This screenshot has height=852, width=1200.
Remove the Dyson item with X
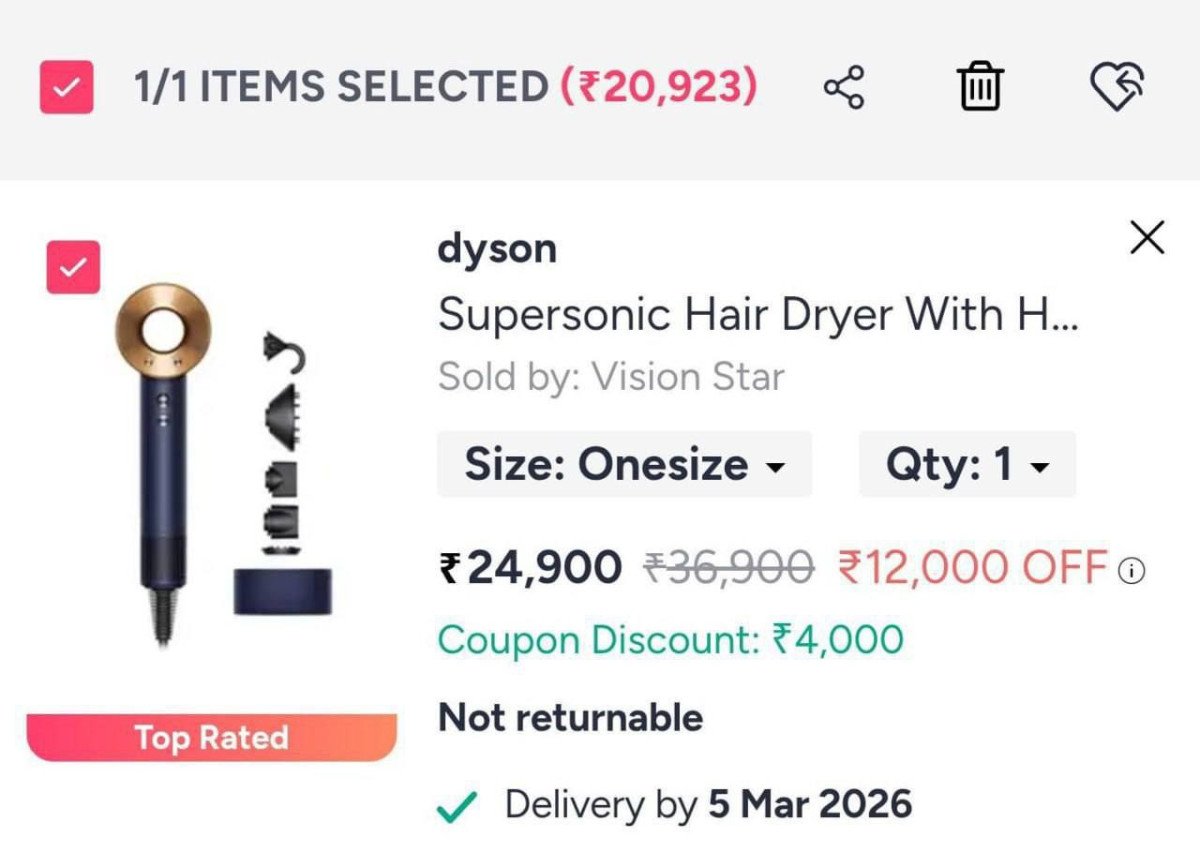tap(1147, 238)
